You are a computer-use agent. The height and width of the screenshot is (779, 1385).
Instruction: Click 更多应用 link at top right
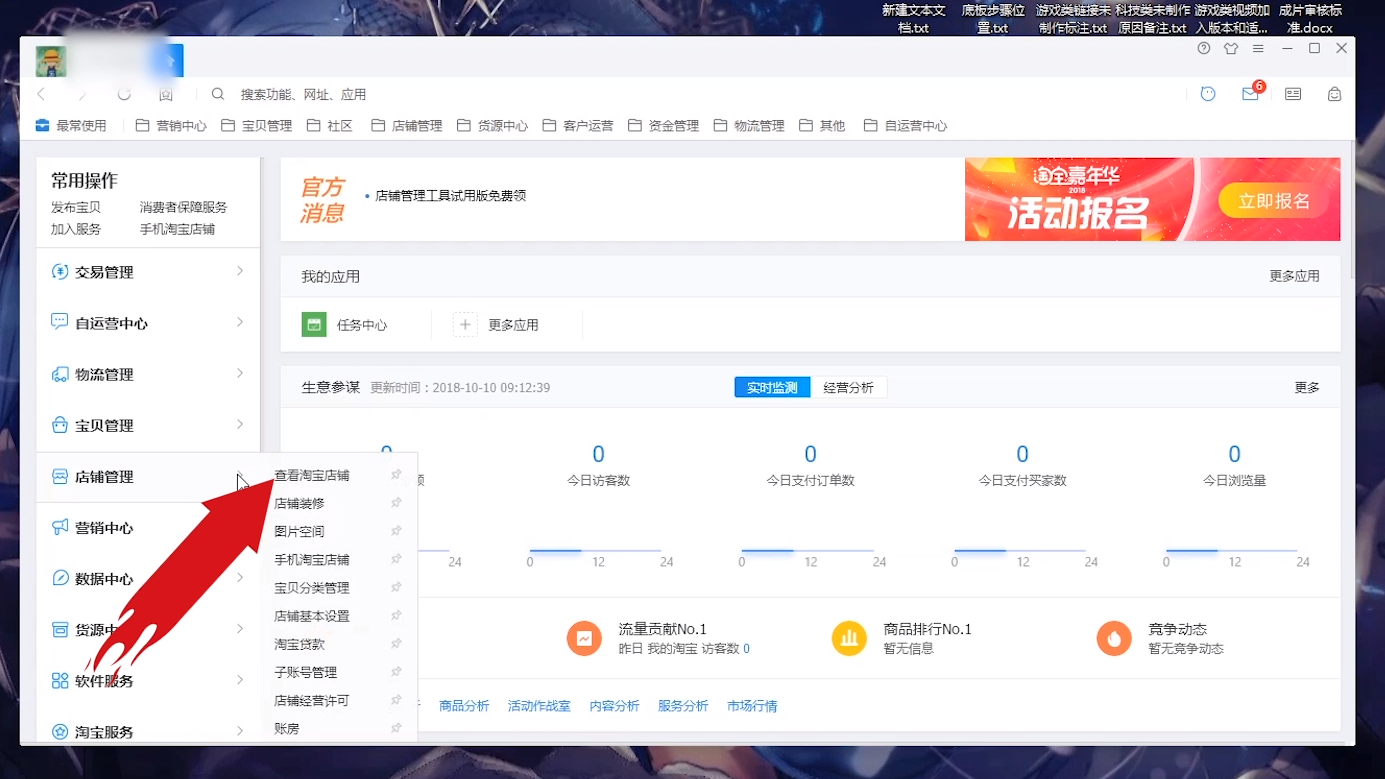(1294, 276)
